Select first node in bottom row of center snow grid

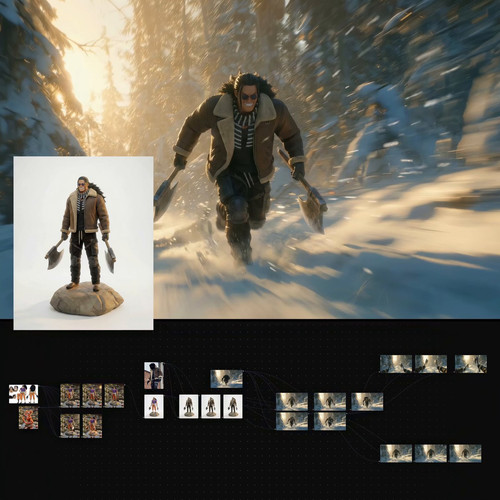click(x=292, y=421)
